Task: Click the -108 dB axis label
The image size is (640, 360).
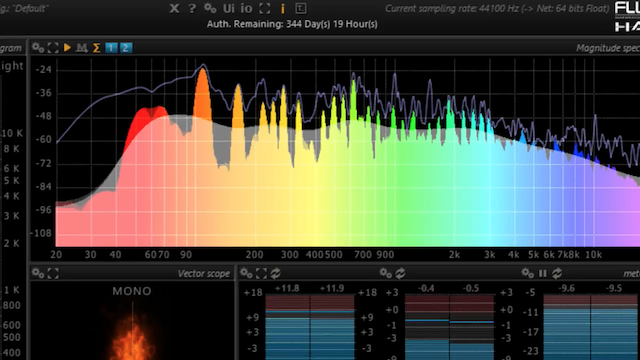Action: point(41,233)
